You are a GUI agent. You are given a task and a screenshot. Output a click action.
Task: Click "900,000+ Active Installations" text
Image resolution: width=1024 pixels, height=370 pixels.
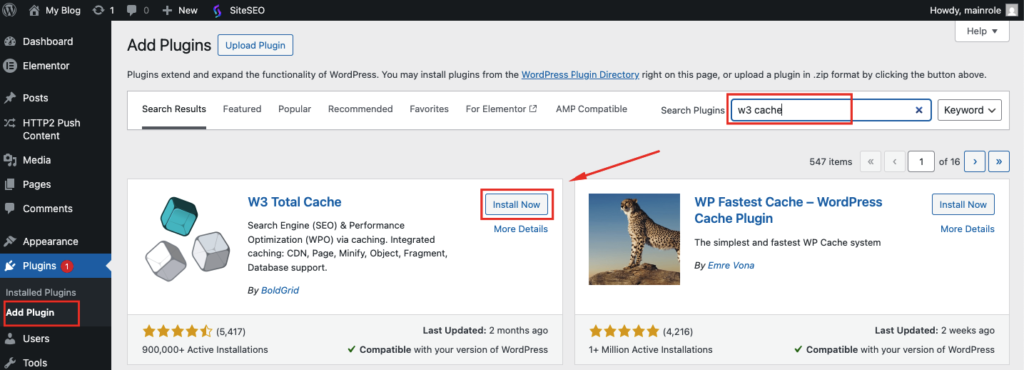pos(205,349)
